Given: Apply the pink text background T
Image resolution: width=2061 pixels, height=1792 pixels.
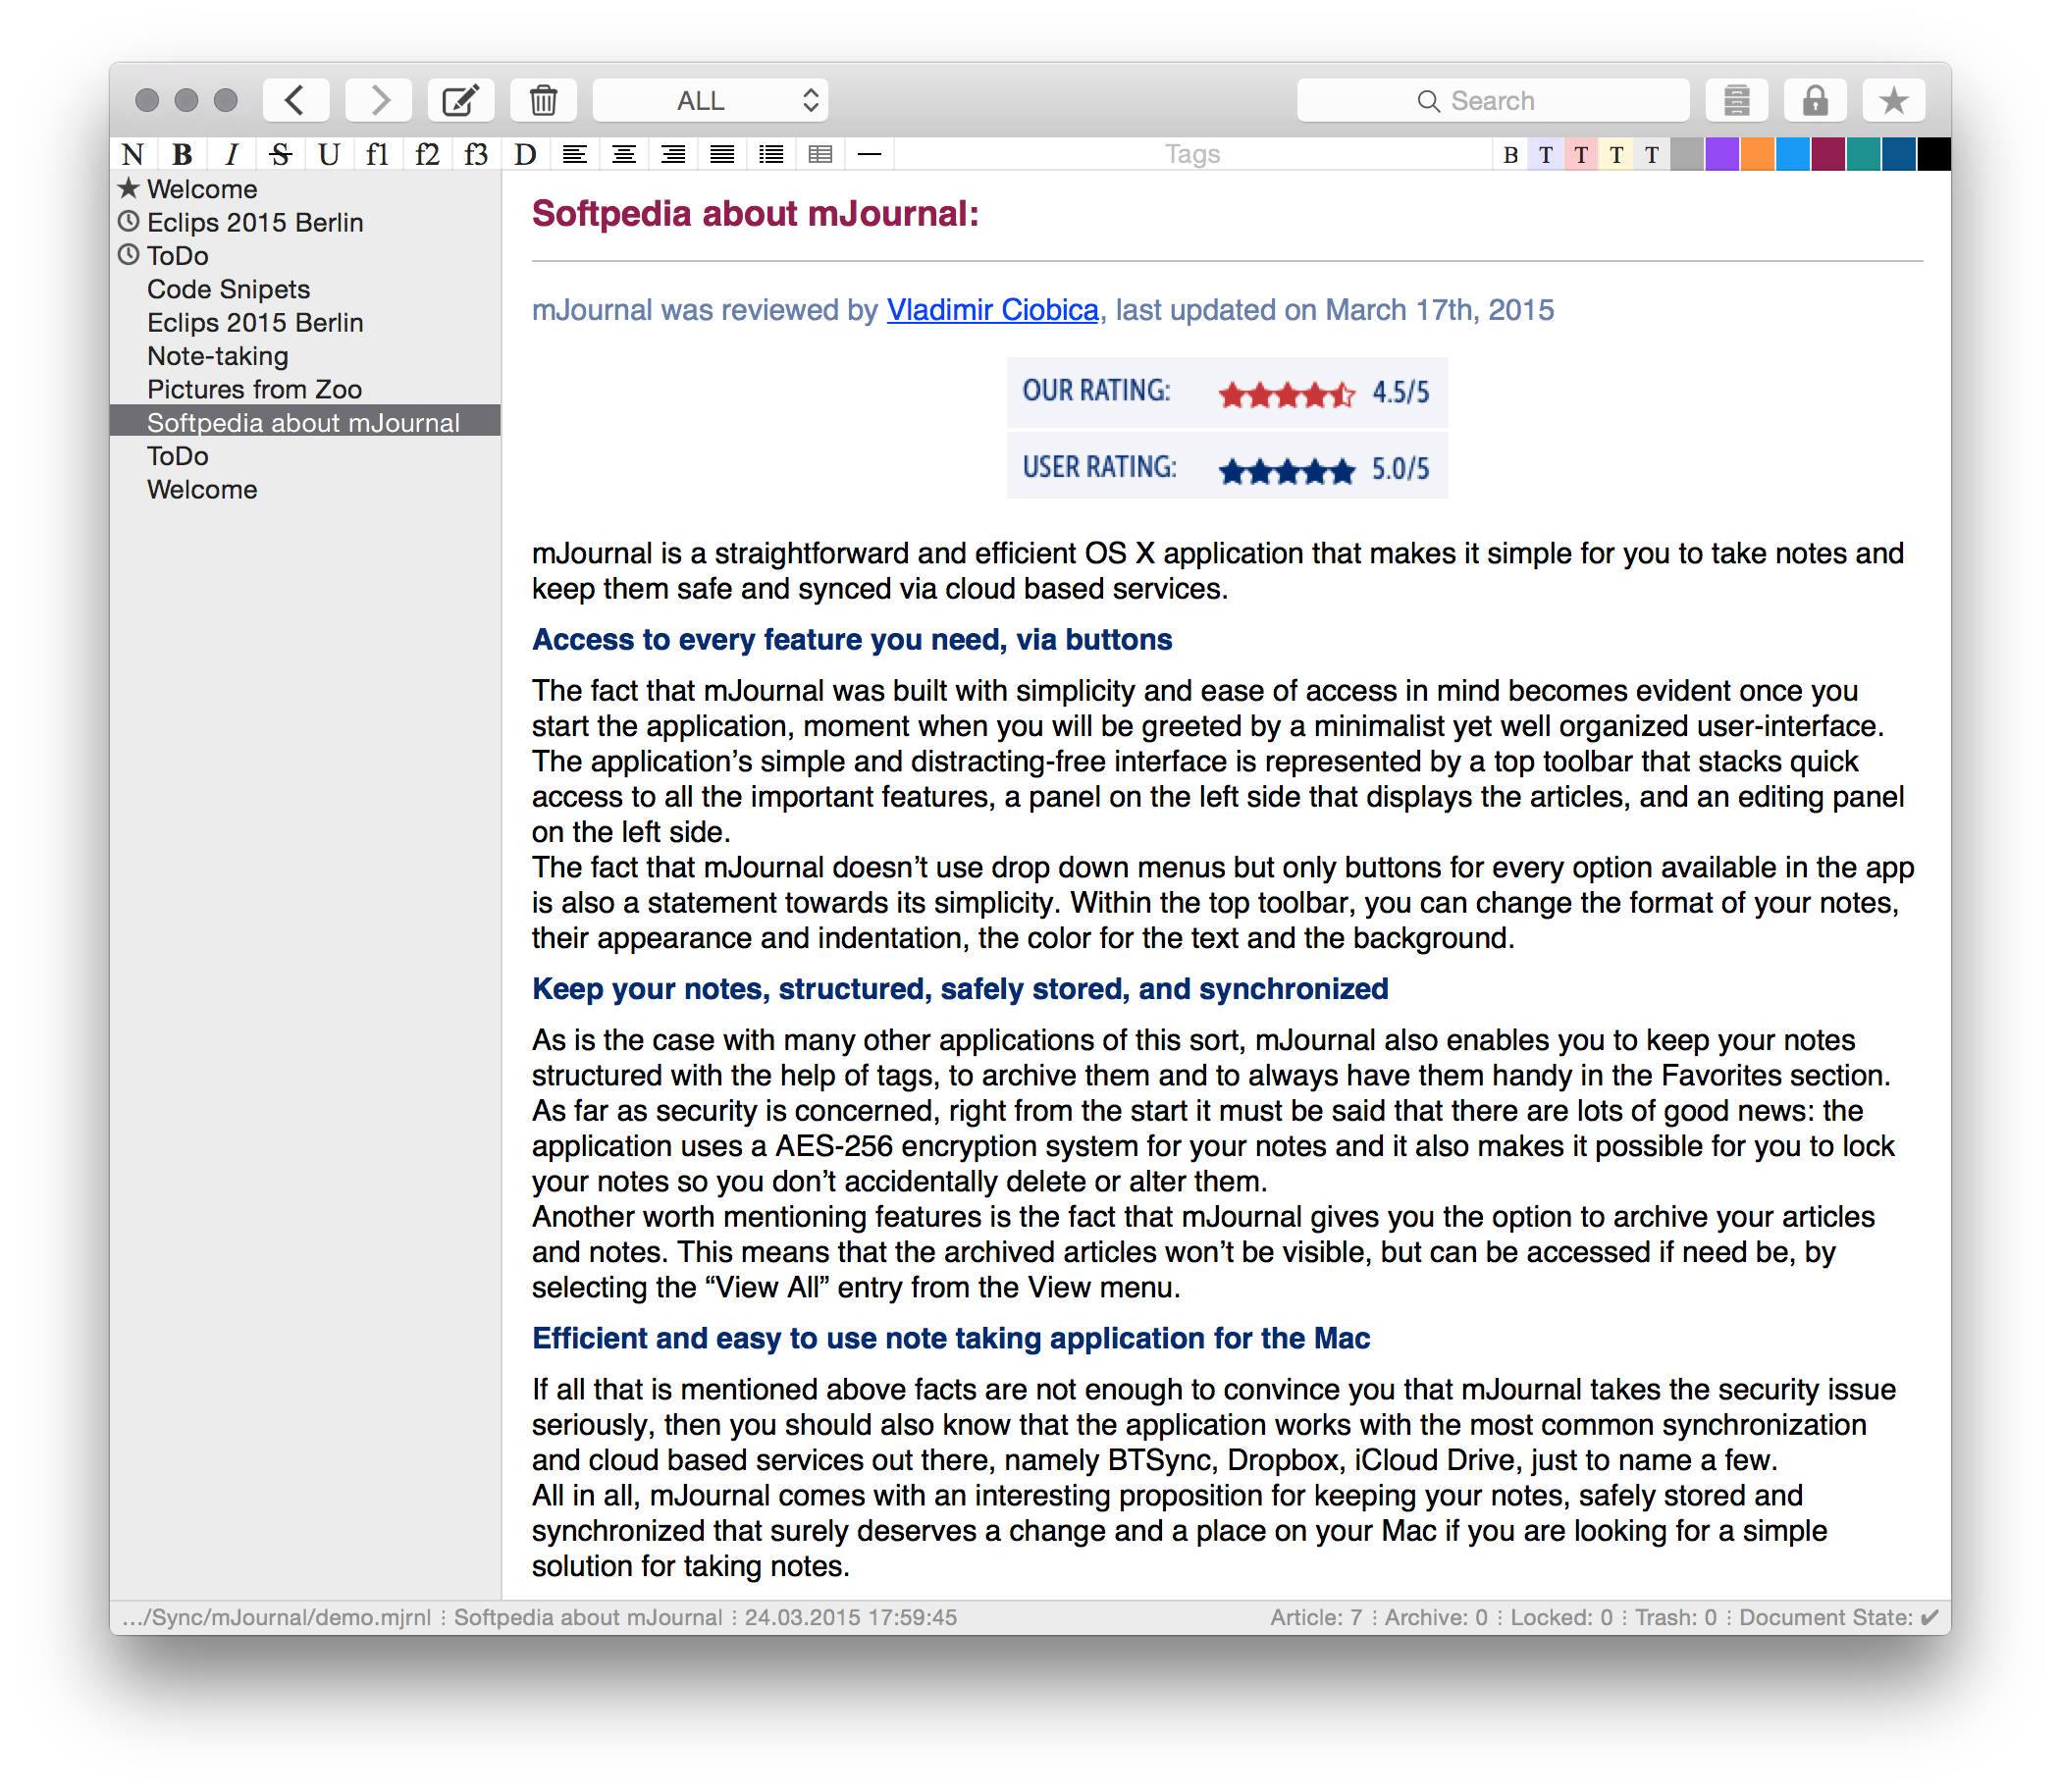Looking at the screenshot, I should 1580,154.
